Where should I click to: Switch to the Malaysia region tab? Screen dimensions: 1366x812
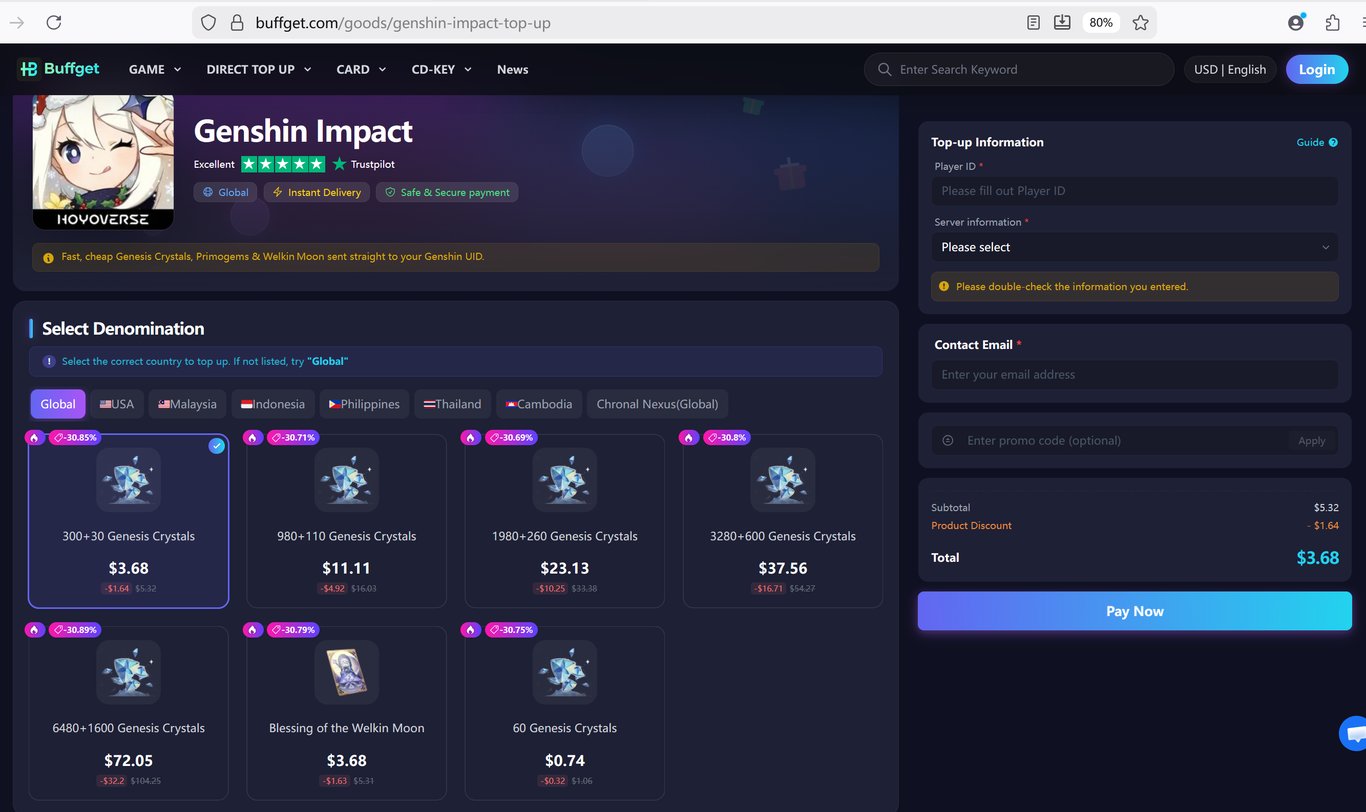click(x=187, y=404)
